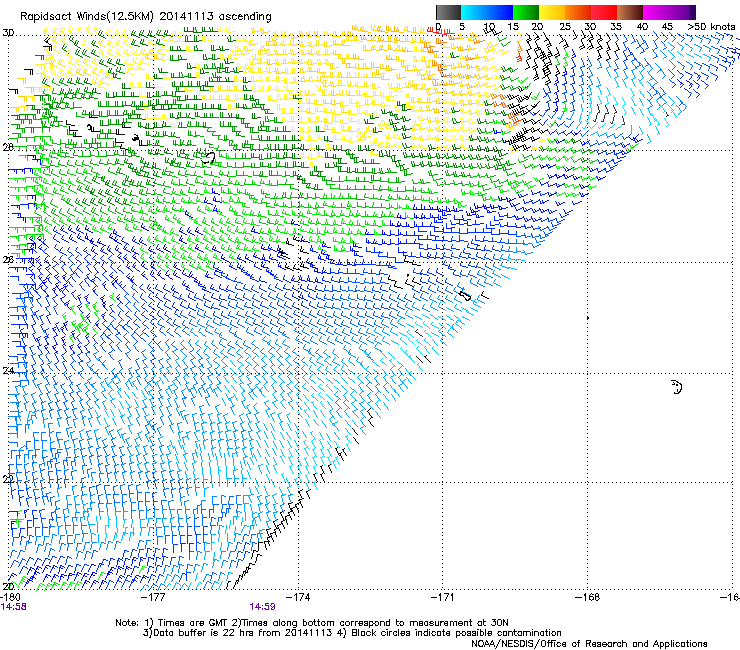This screenshot has width=740, height=650.
Task: Click the island outline in the data-free white area
Action: click(677, 387)
